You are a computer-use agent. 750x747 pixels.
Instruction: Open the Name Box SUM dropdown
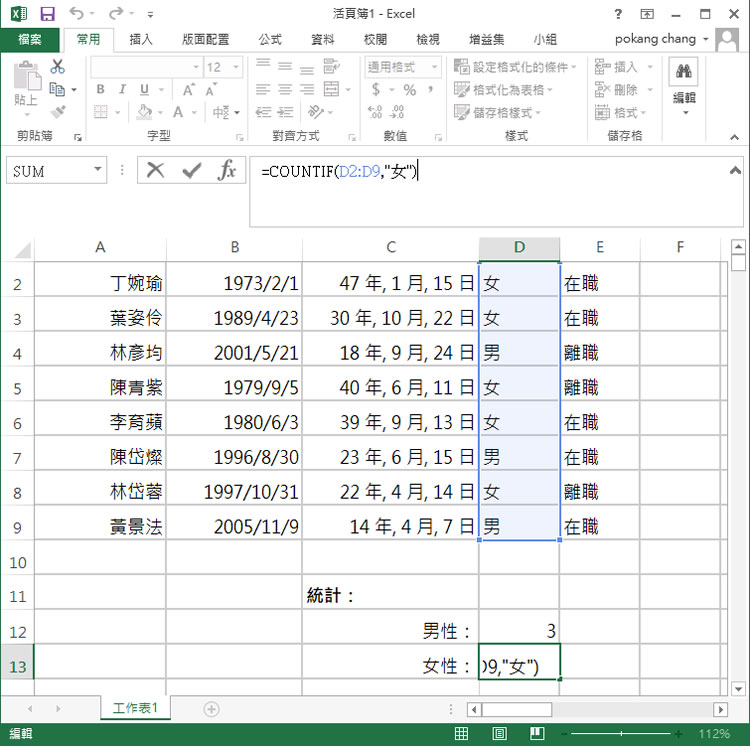pyautogui.click(x=98, y=169)
